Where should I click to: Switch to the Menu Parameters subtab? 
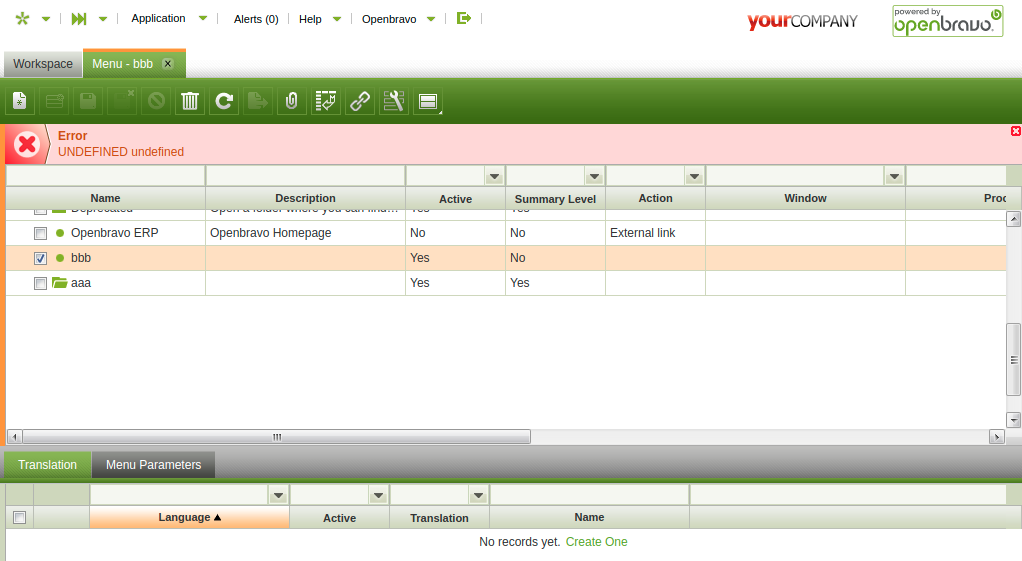tap(154, 465)
